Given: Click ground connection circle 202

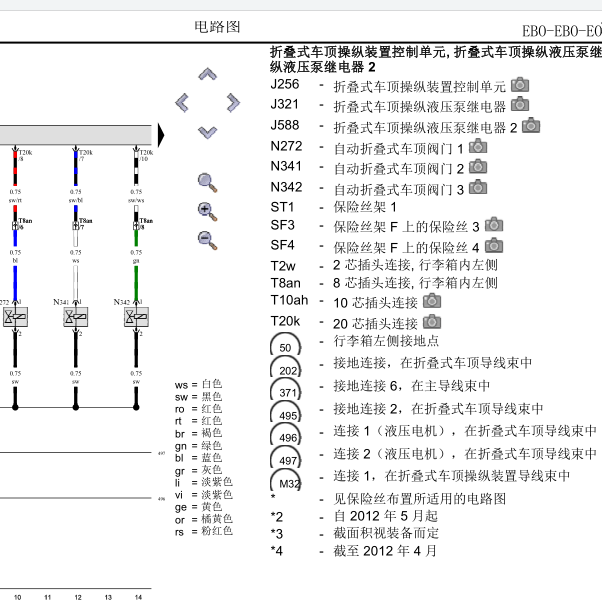Looking at the screenshot, I should click(x=285, y=367).
